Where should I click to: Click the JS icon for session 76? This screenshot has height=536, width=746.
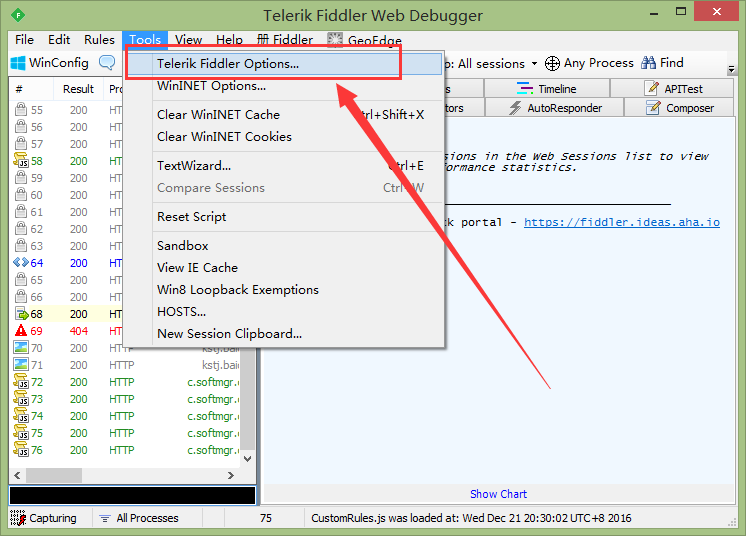coord(21,449)
